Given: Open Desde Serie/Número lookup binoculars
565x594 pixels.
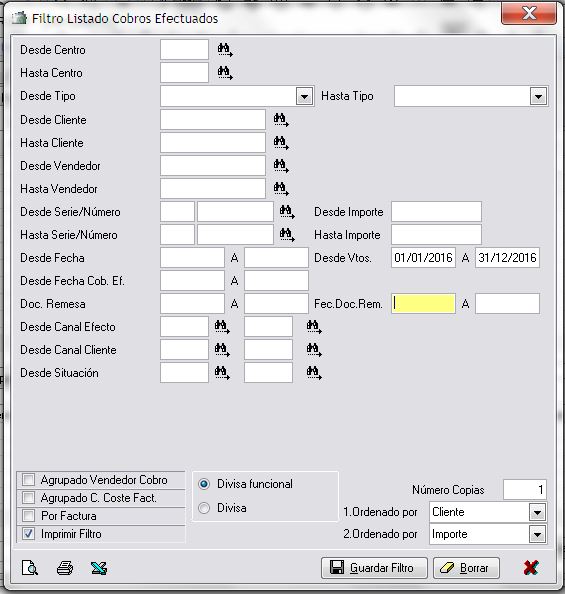Looking at the screenshot, I should point(287,212).
